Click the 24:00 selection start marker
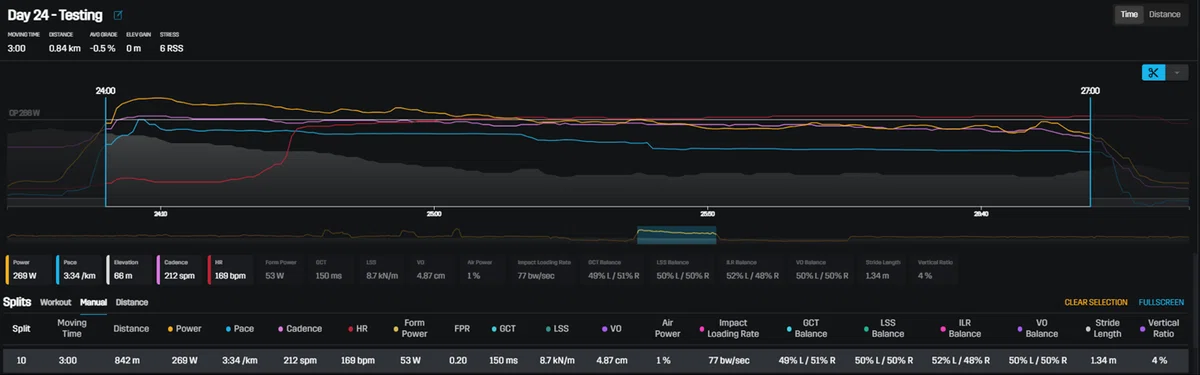The width and height of the screenshot is (1200, 375). pyautogui.click(x=105, y=91)
